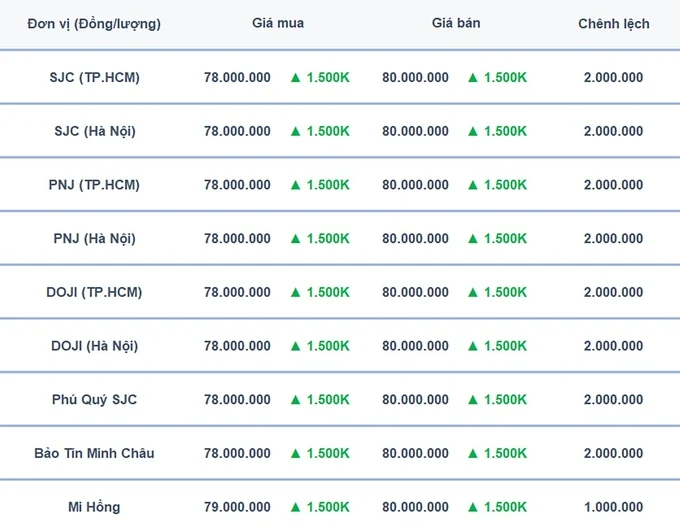Select the 'Bảo Tín Minh Châu' row label
The height and width of the screenshot is (528, 680).
(94, 453)
